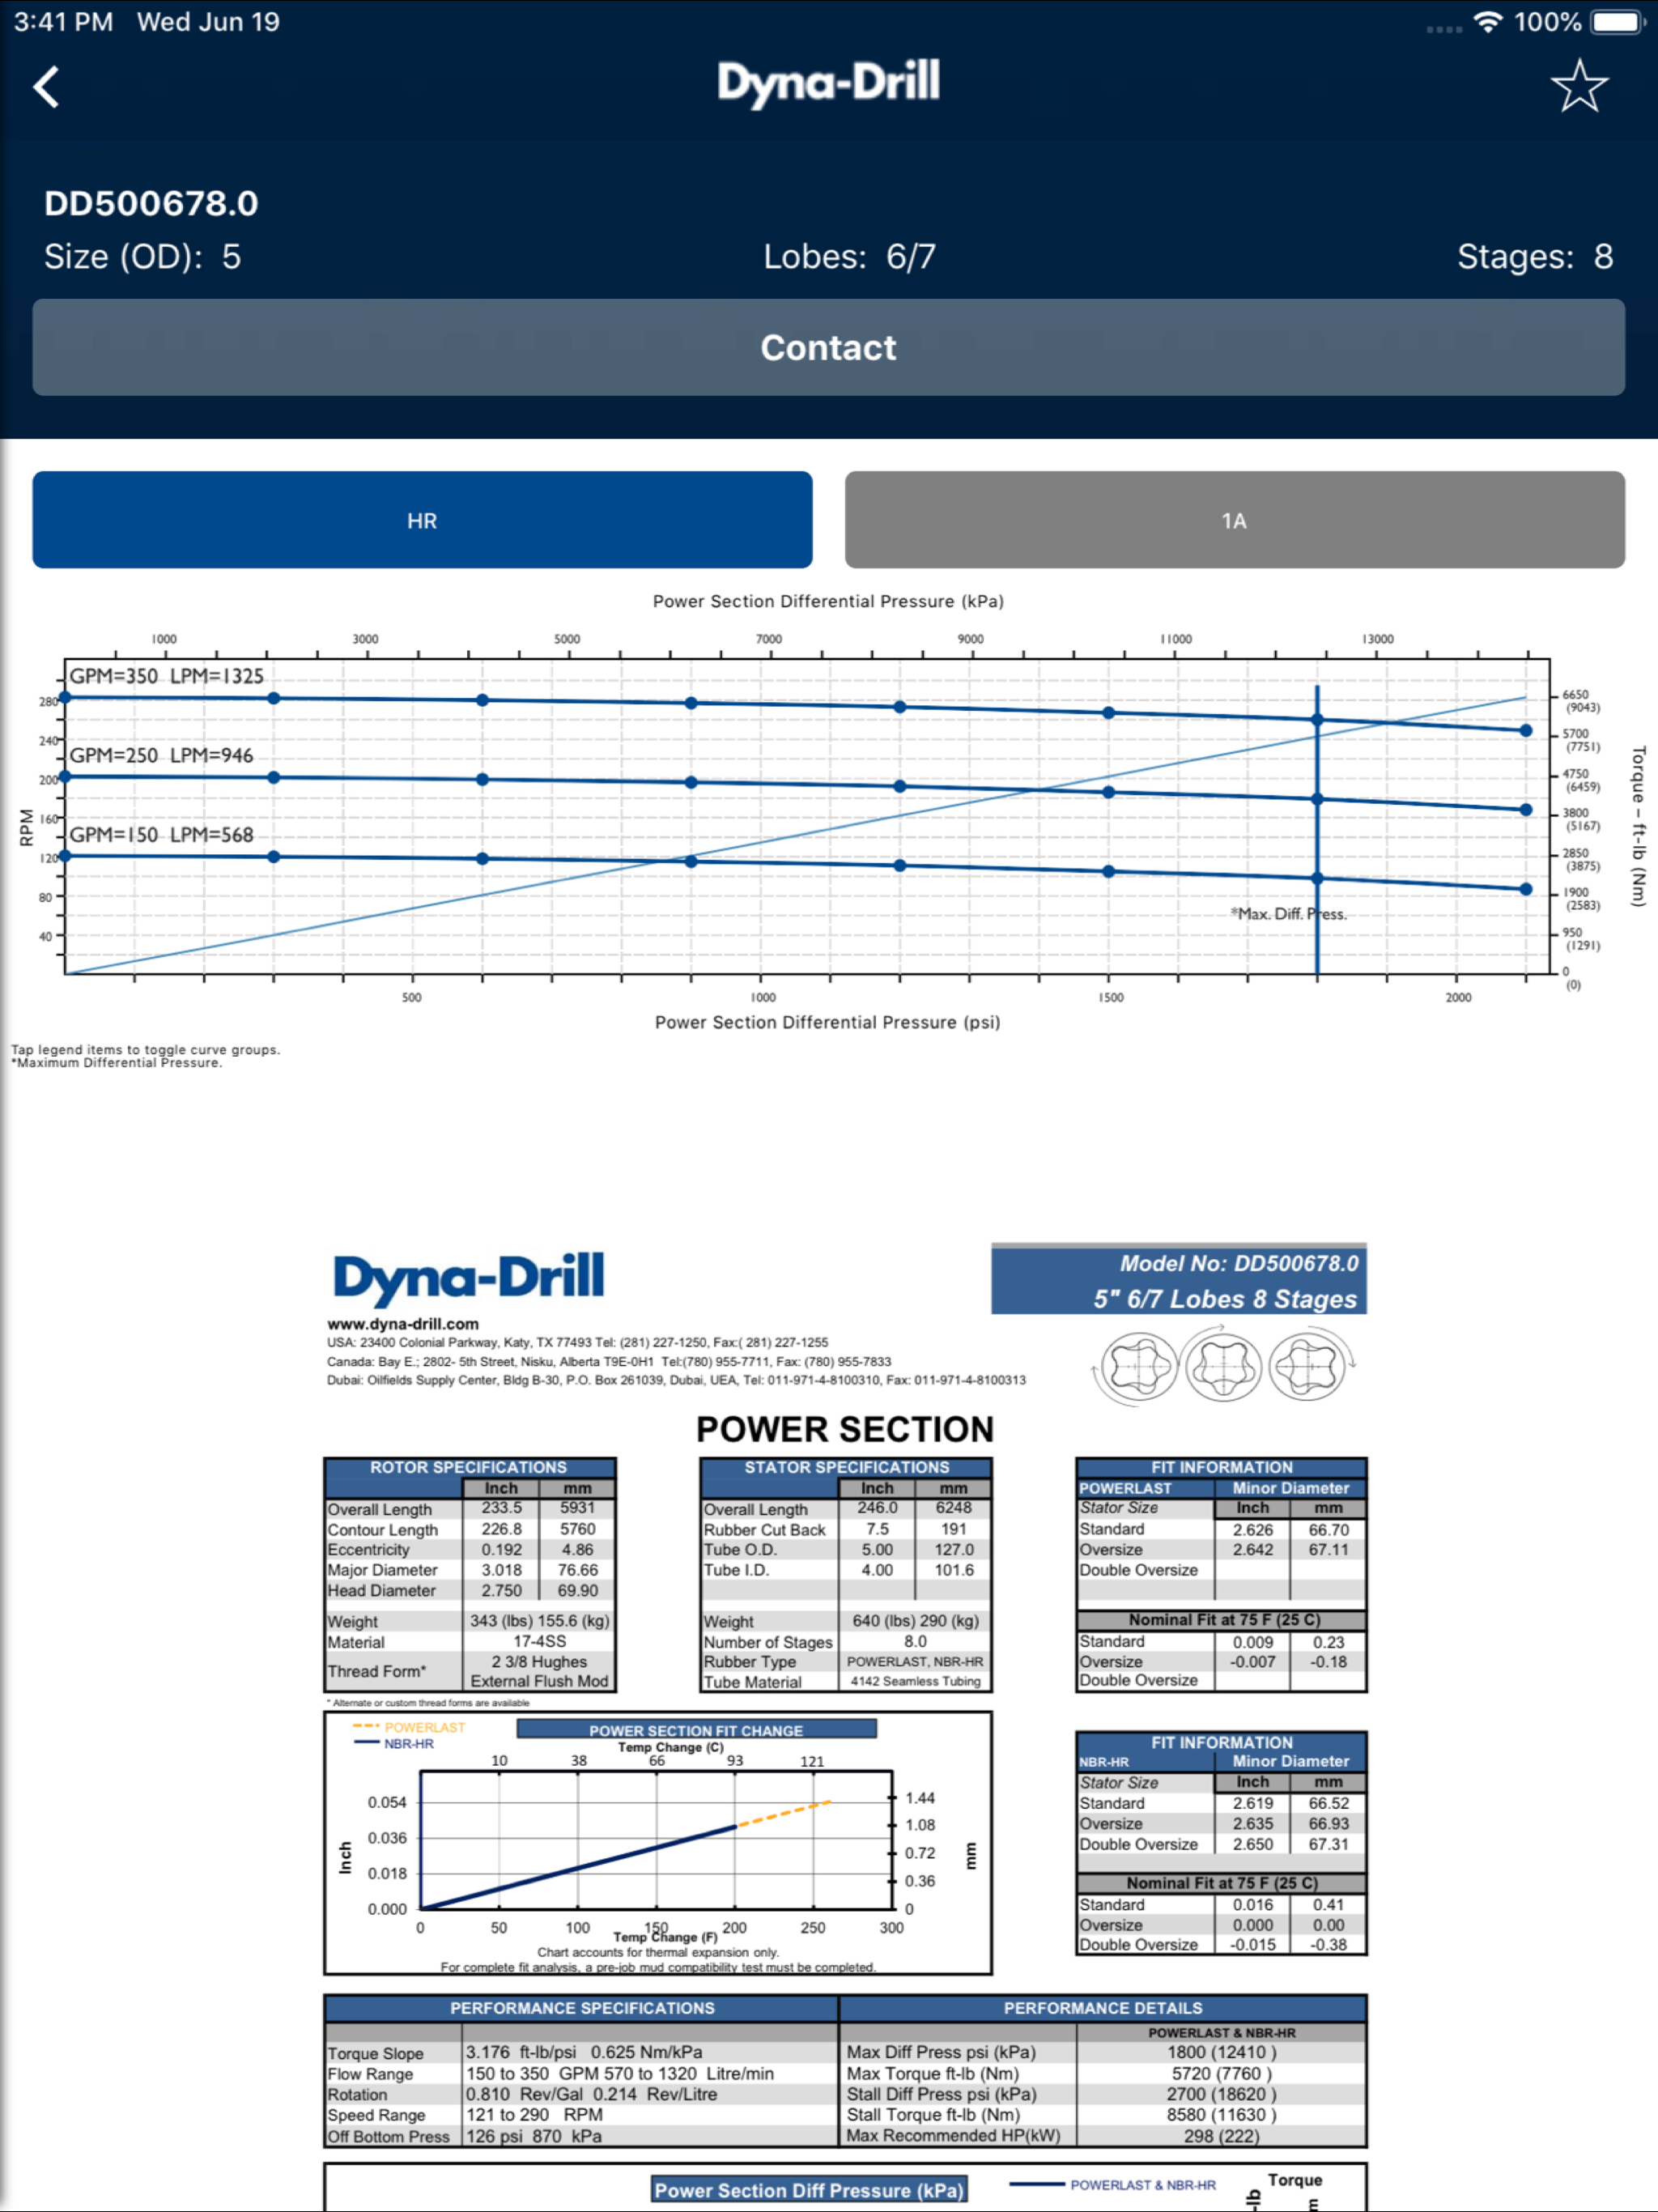Tap the Dyna-Drill header logo

[828, 84]
